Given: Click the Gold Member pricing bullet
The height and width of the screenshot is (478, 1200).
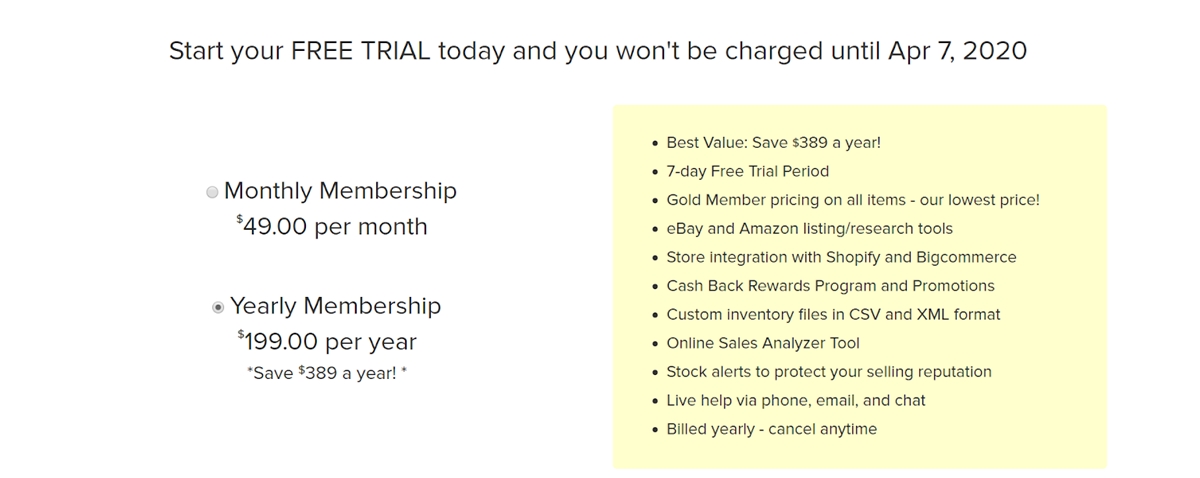Looking at the screenshot, I should point(852,200).
